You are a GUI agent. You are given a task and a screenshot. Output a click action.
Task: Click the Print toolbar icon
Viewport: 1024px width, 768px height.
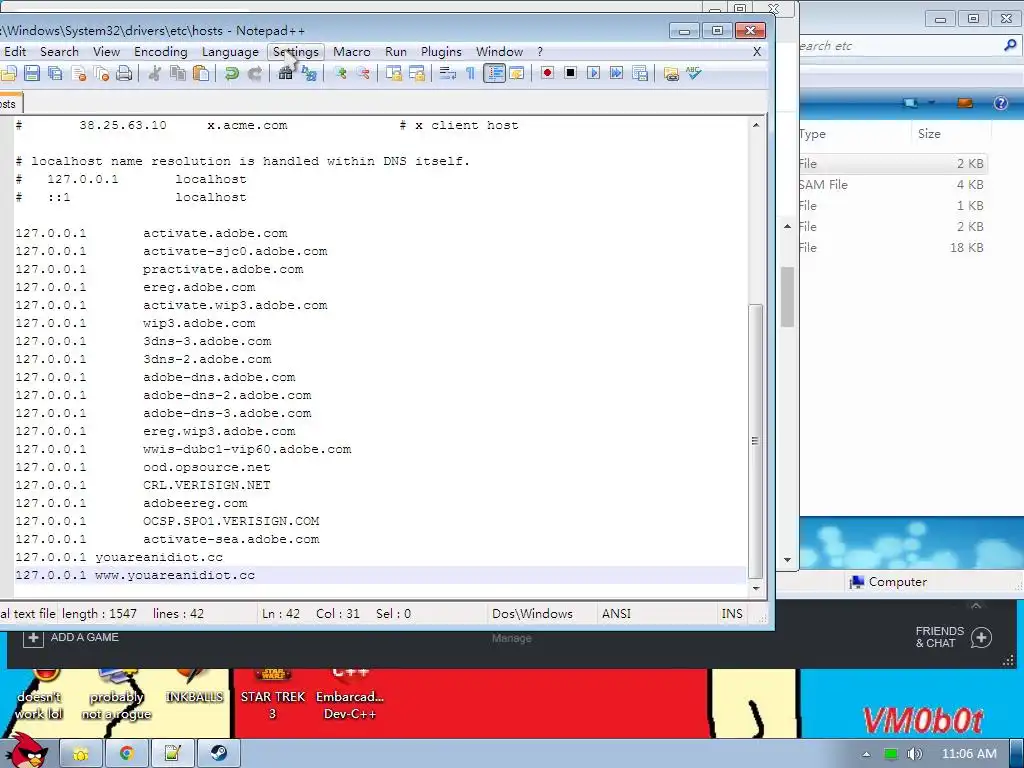(x=124, y=73)
